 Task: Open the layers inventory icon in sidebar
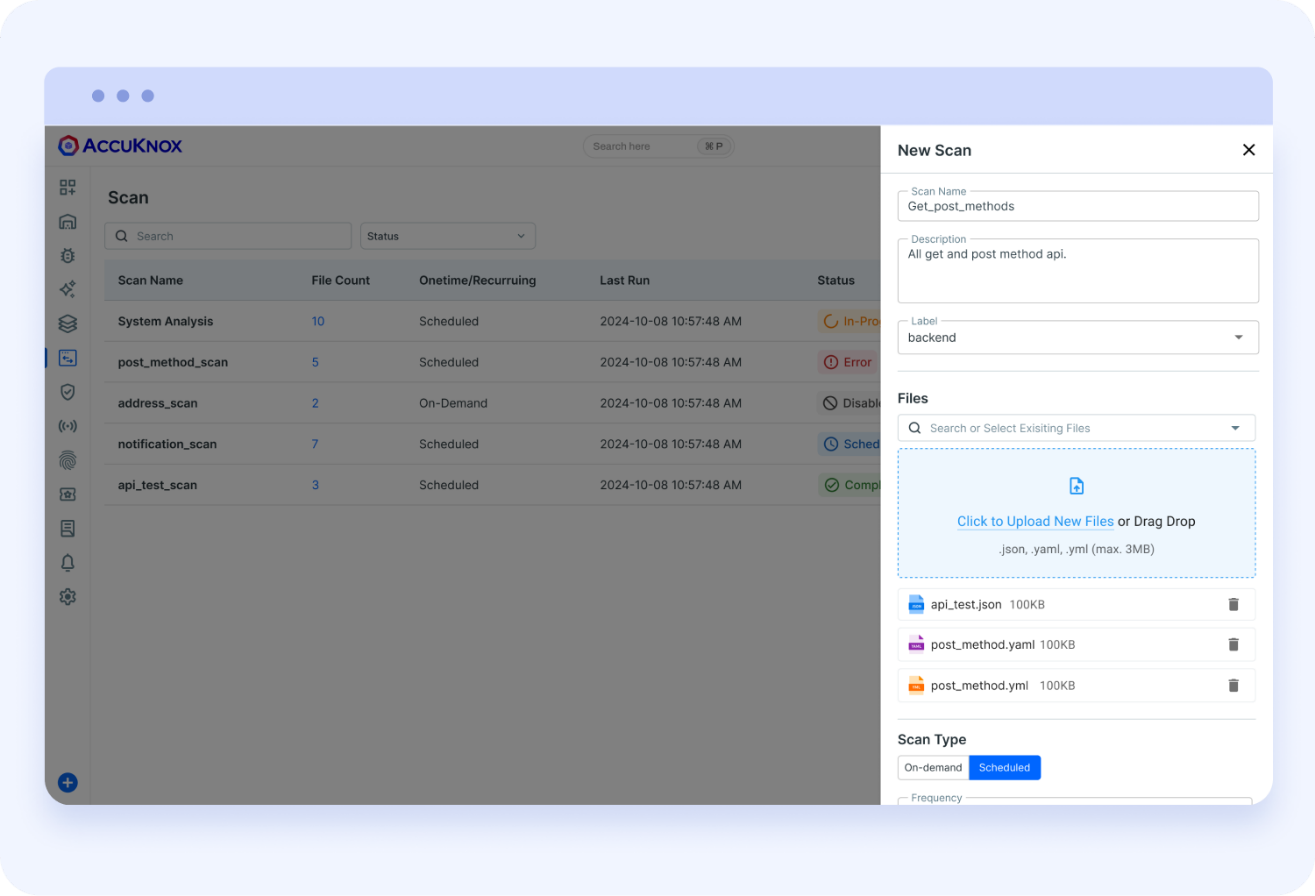(67, 323)
